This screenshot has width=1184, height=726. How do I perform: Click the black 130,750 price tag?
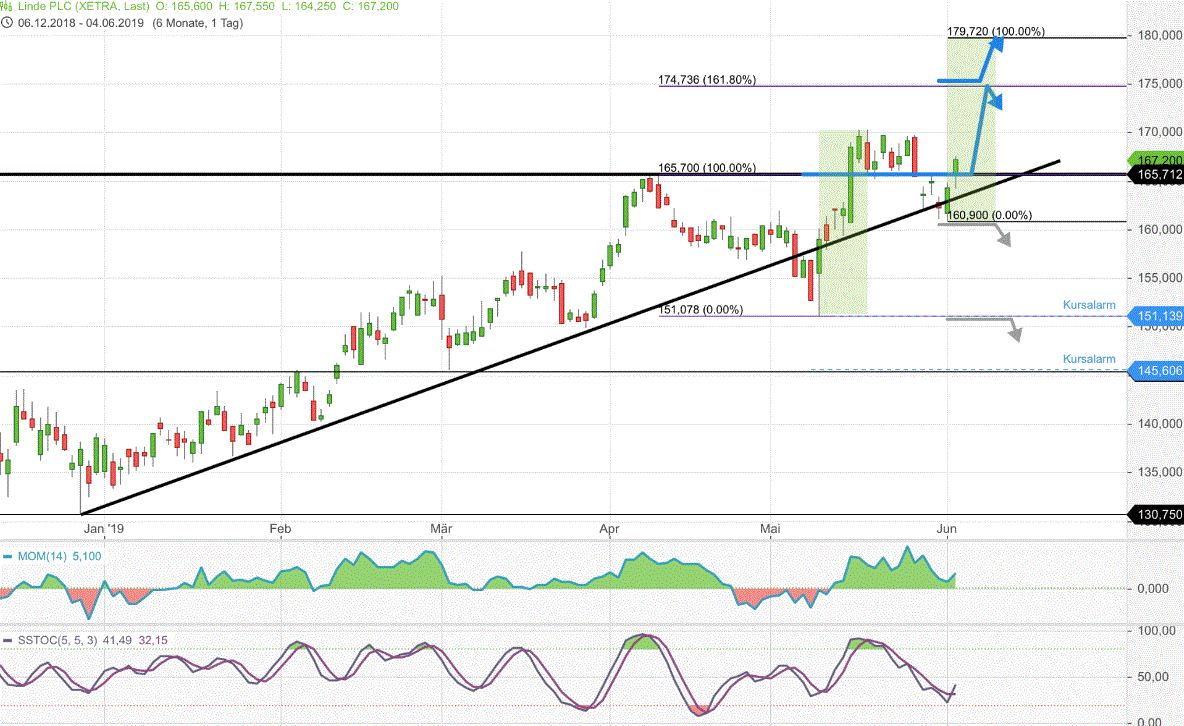(1155, 514)
